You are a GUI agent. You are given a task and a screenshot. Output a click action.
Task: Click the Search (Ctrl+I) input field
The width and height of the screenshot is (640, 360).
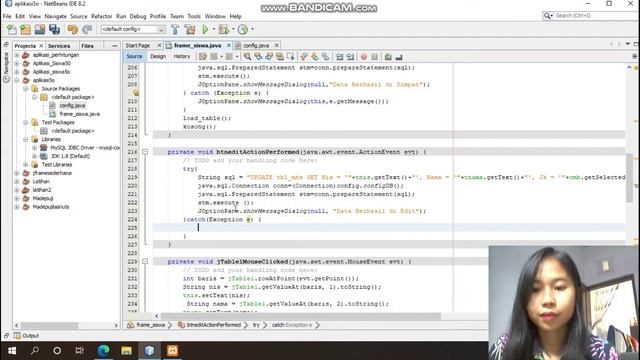(592, 16)
